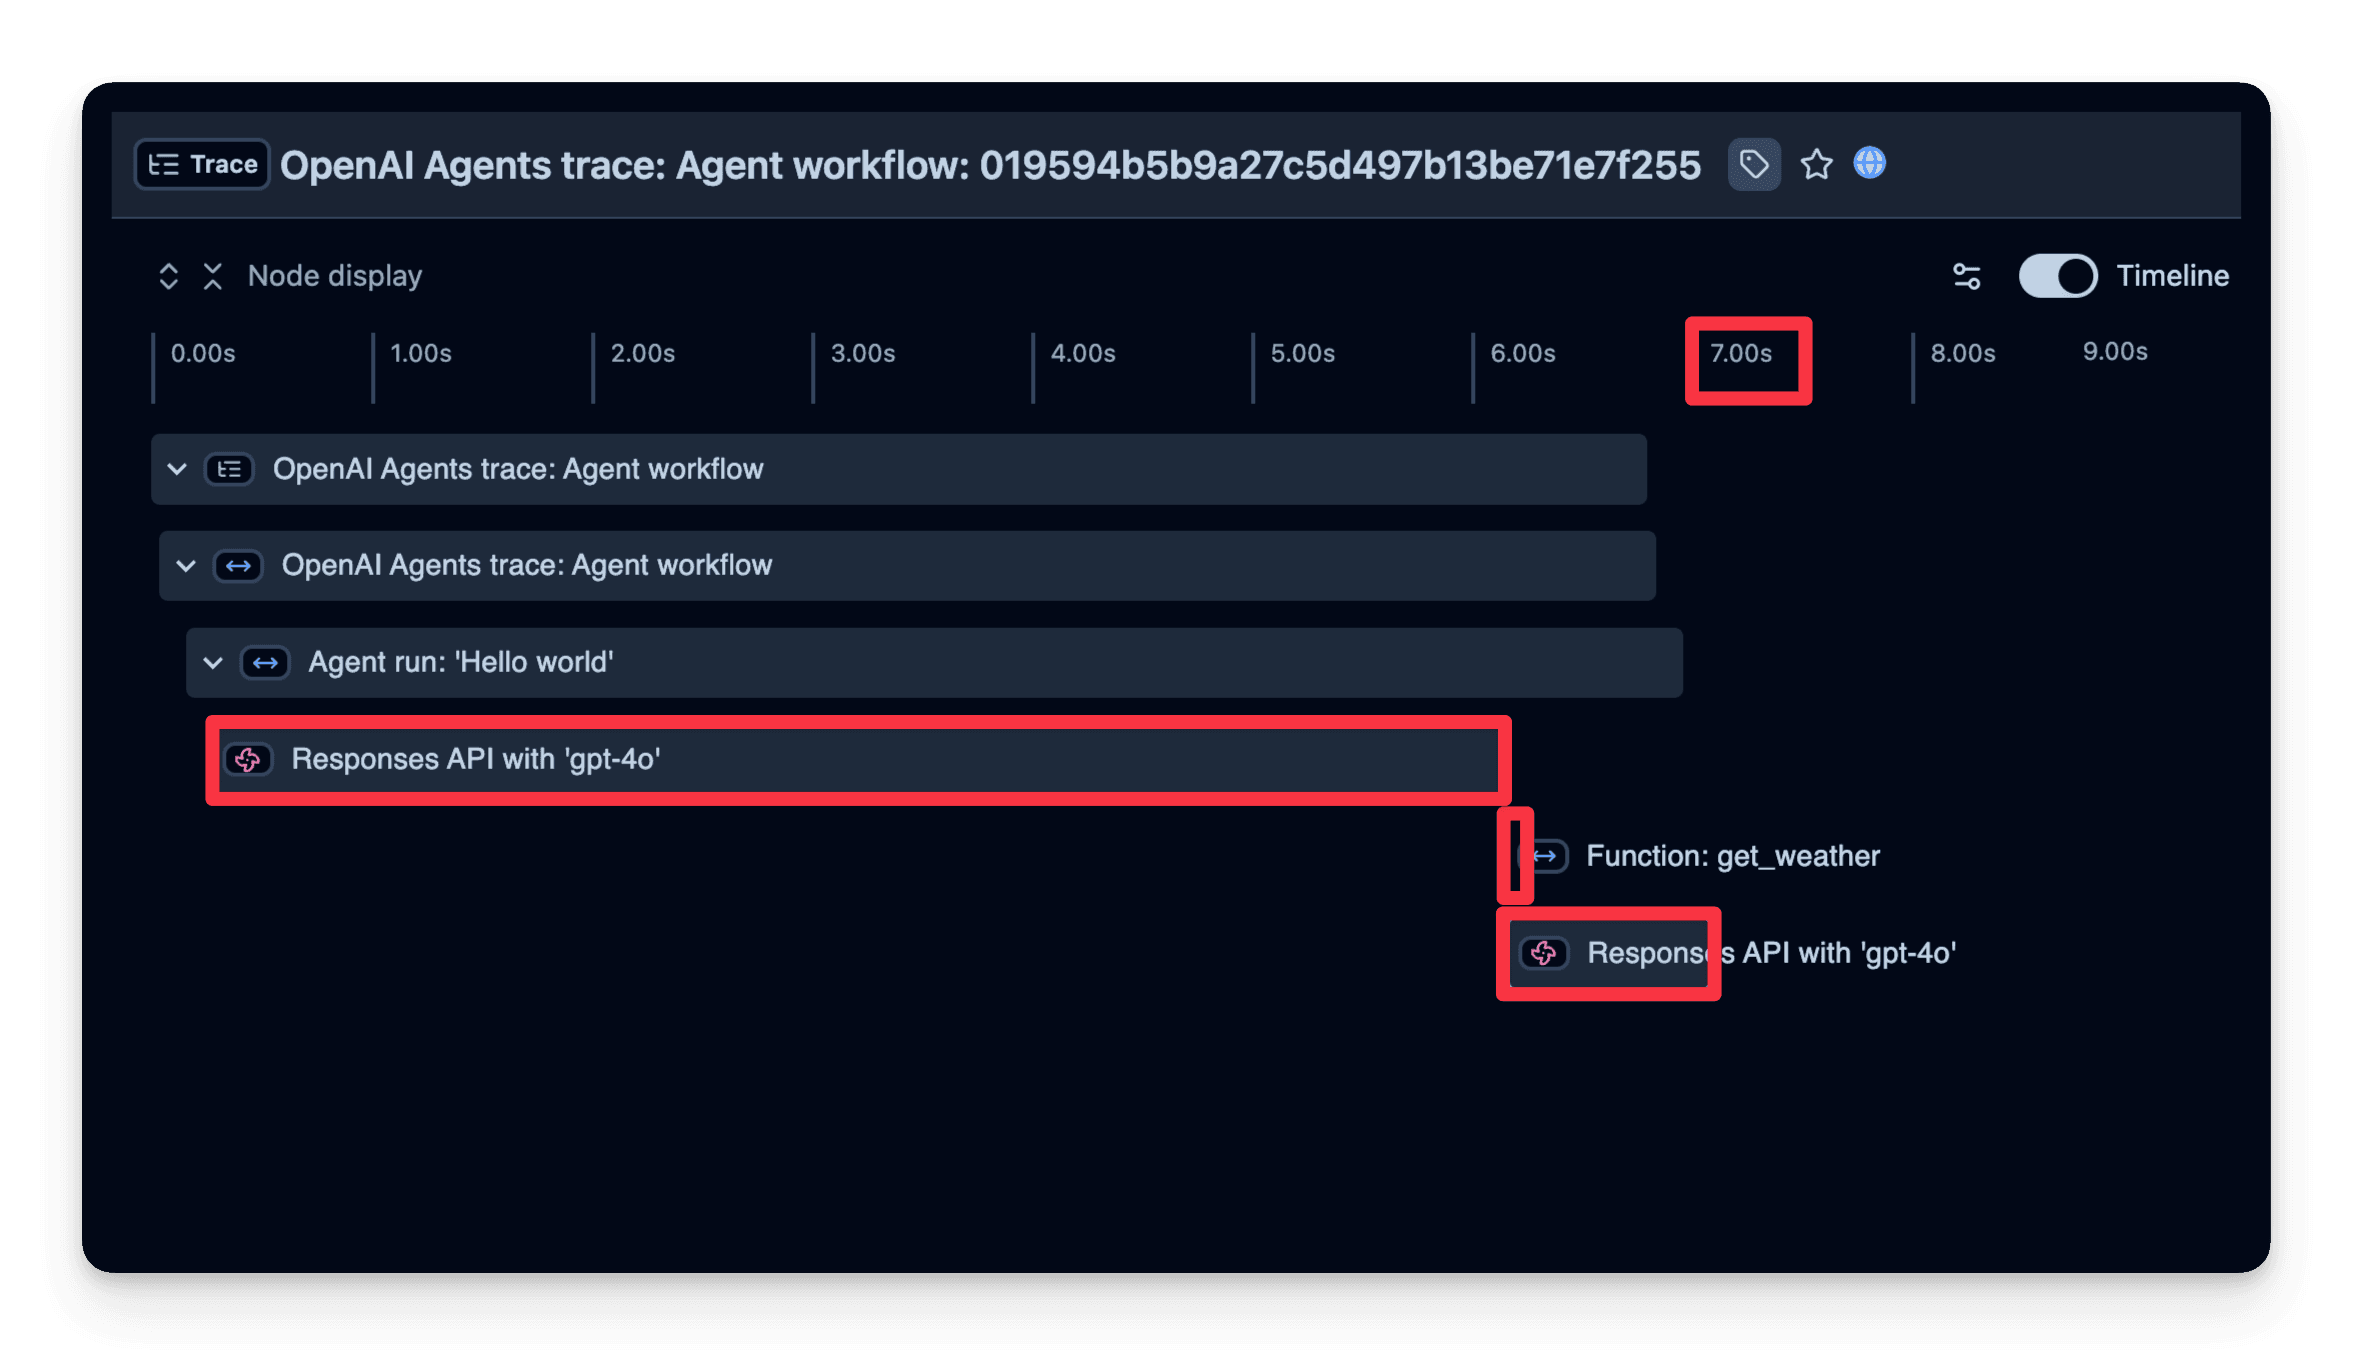Toggle the Timeline switch off

(2057, 276)
